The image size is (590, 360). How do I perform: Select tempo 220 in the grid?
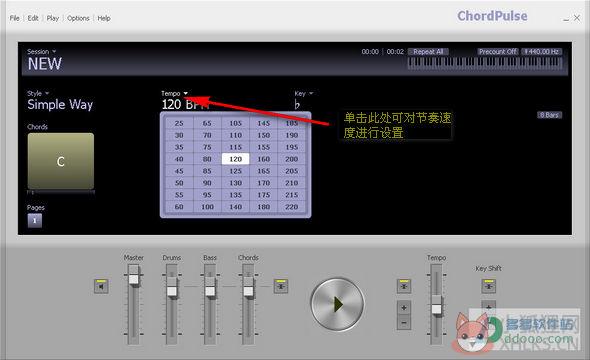[x=292, y=207]
